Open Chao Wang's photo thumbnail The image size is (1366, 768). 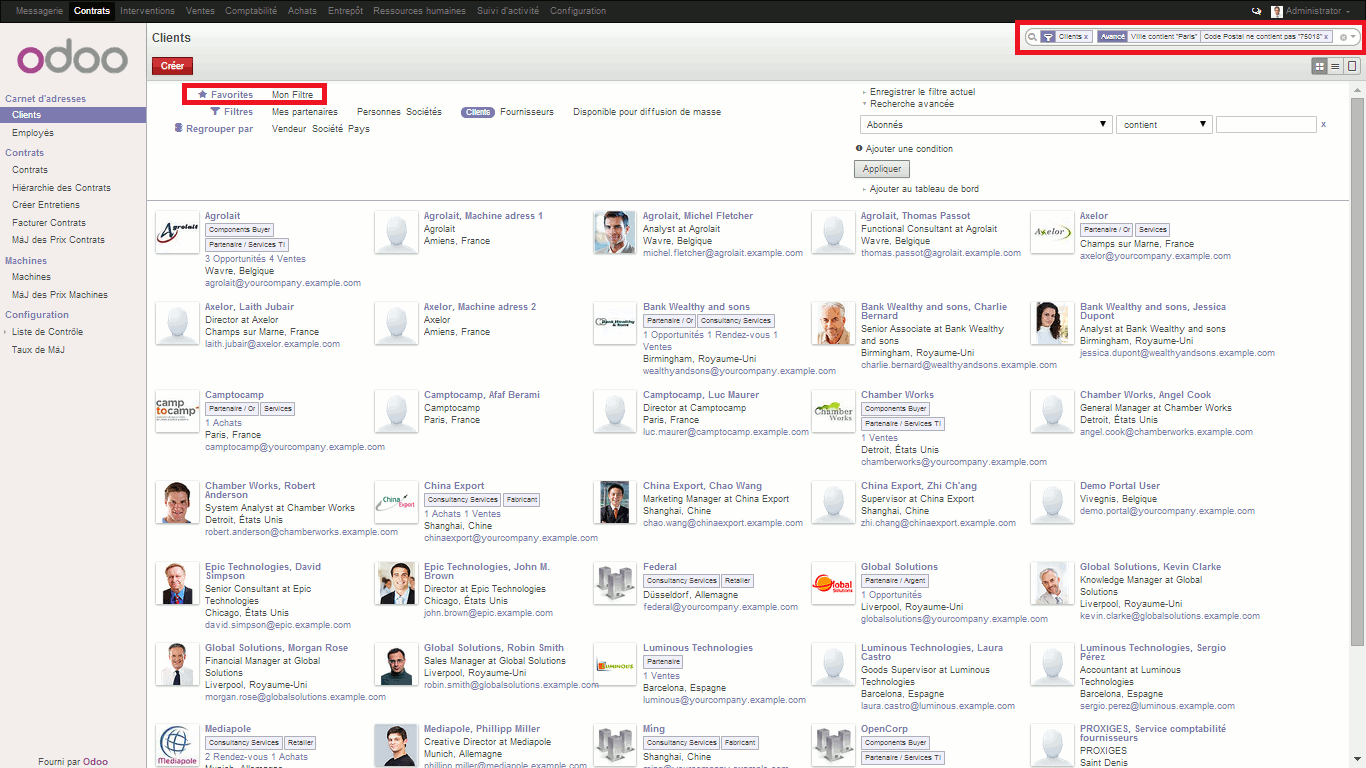tap(614, 502)
